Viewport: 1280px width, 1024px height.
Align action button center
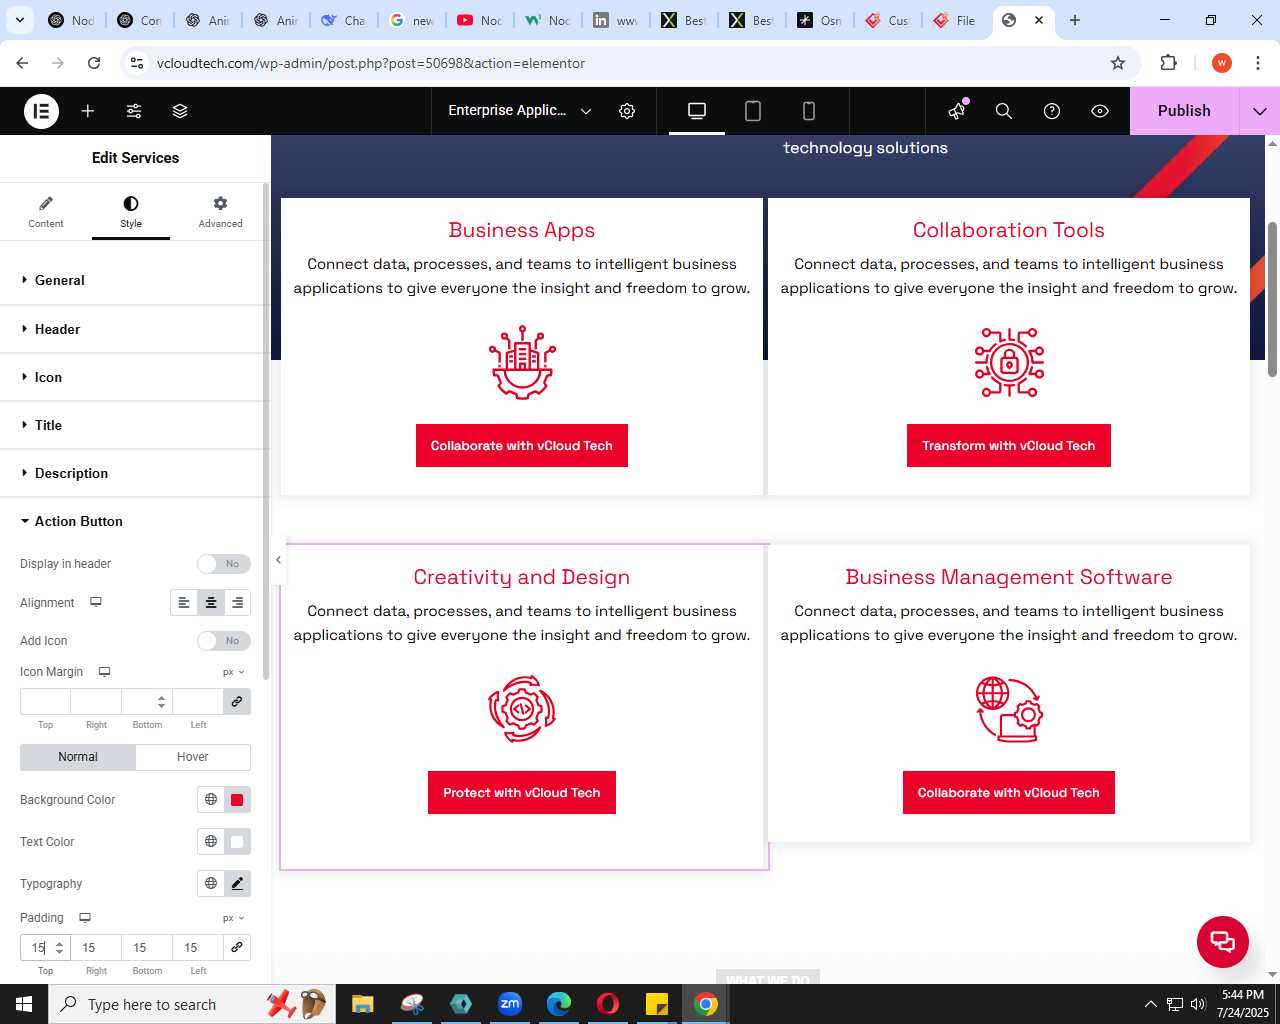click(x=211, y=603)
